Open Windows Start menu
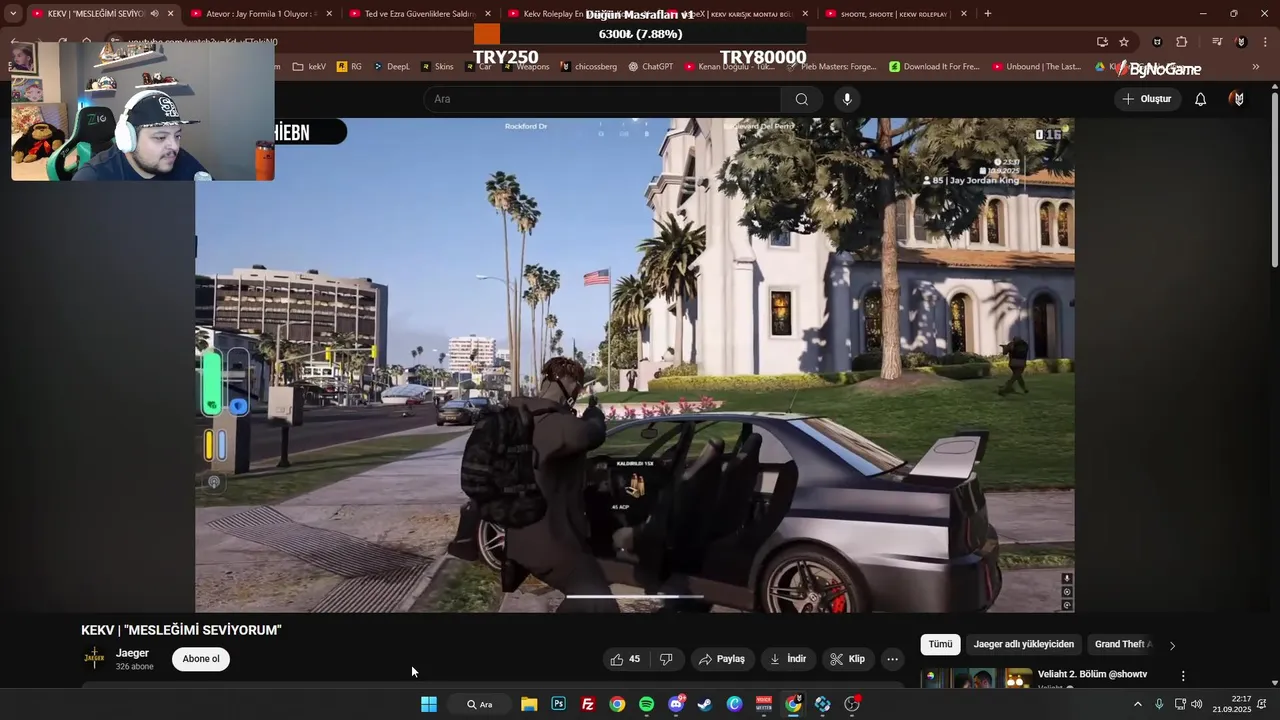Screen dimensions: 1280x720 tap(429, 704)
